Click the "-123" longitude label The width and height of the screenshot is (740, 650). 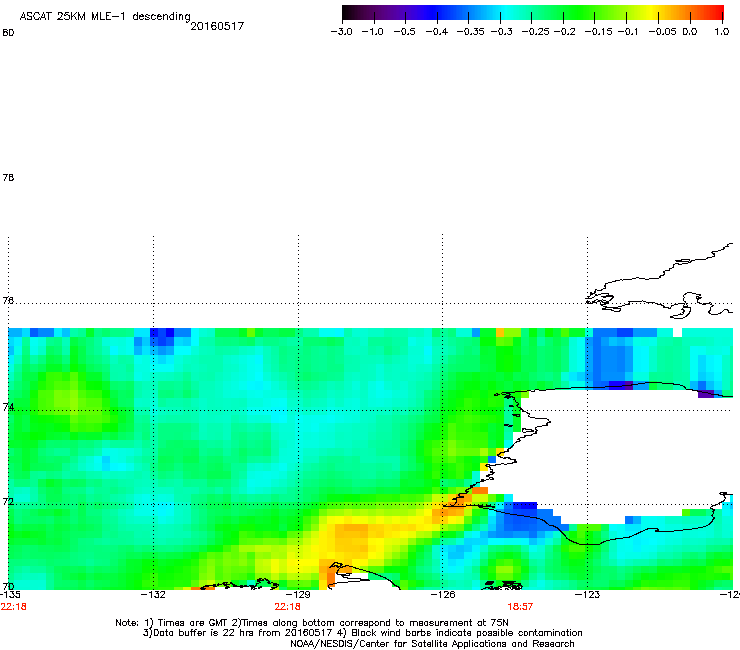coord(587,594)
